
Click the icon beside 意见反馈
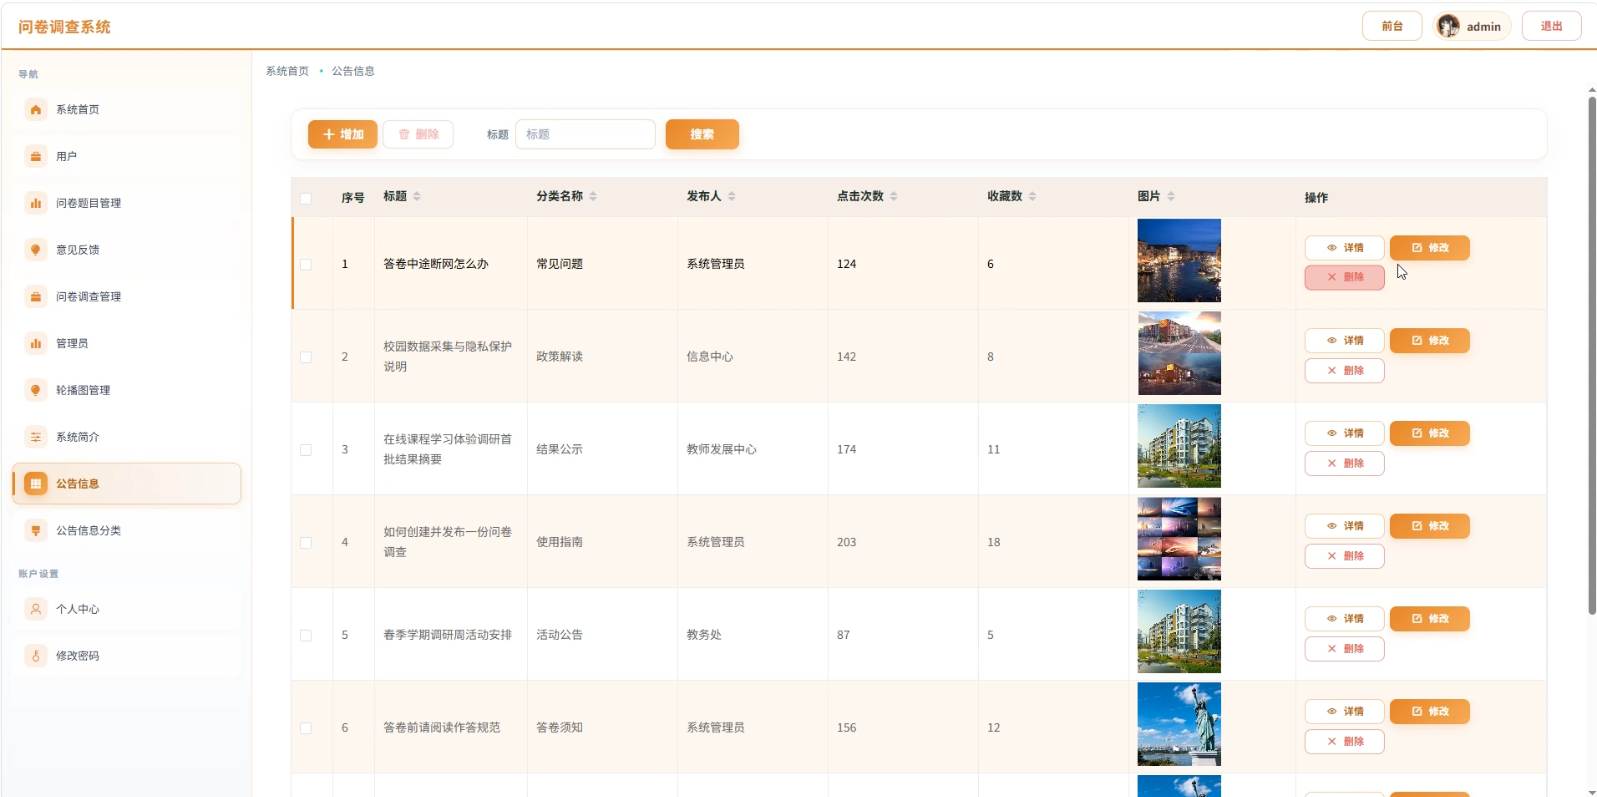point(36,250)
